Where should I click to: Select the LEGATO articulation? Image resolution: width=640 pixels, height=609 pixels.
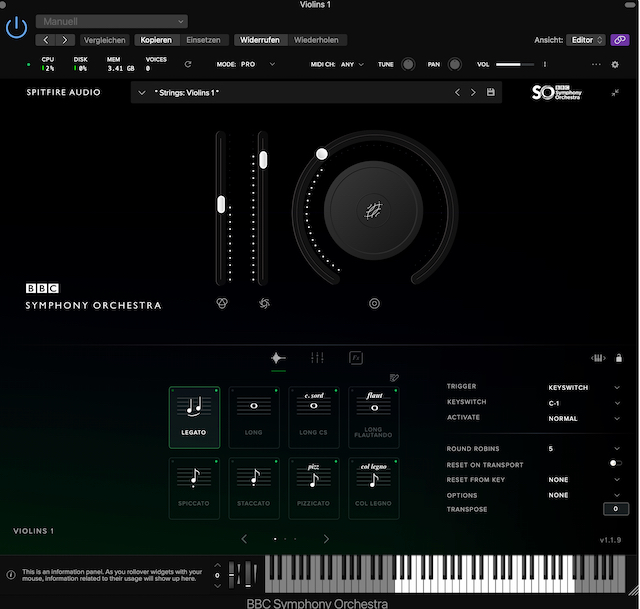[194, 418]
